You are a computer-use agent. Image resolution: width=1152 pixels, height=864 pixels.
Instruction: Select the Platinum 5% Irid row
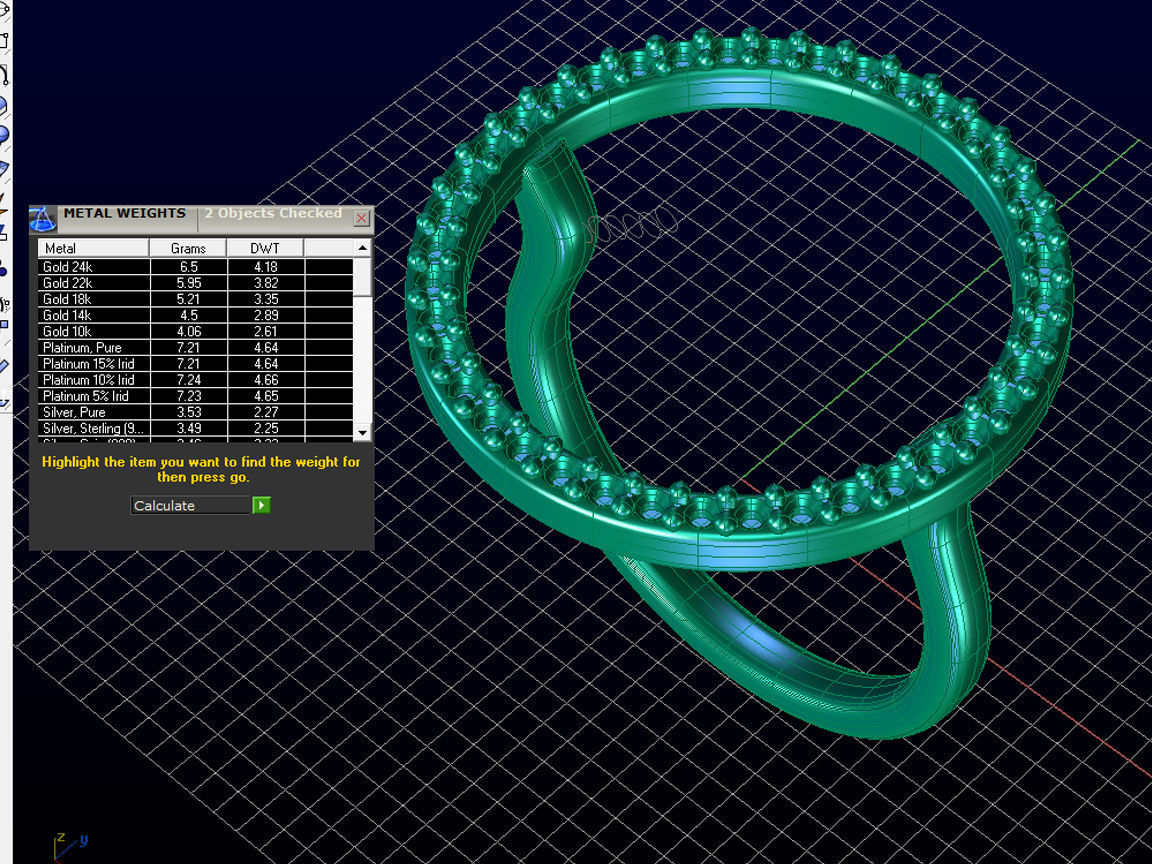click(x=195, y=396)
